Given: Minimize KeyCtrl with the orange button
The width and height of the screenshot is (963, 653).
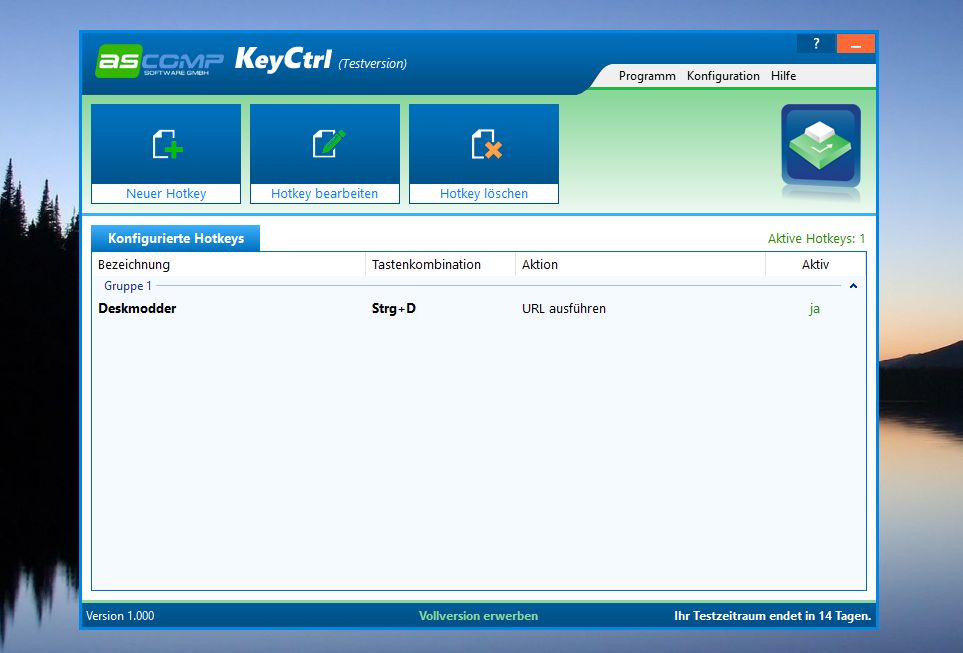Looking at the screenshot, I should click(856, 44).
